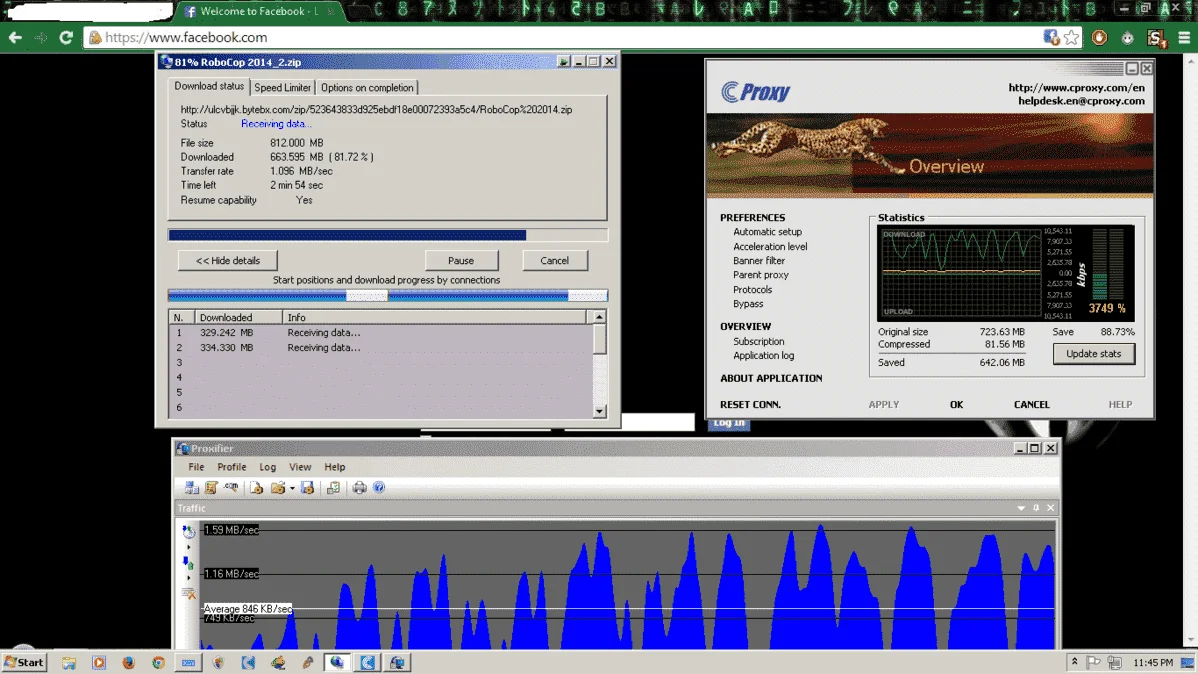Click Proxifier save profile disk icon
Screen dimensions: 1198x674
[307, 488]
